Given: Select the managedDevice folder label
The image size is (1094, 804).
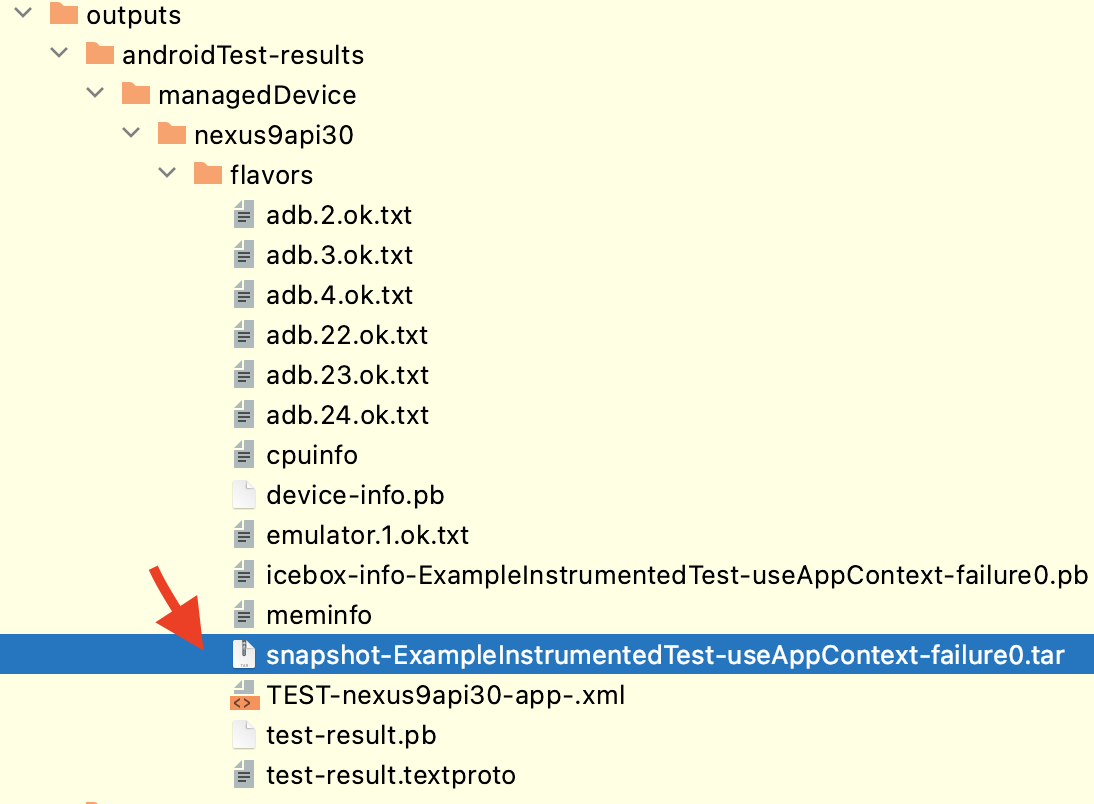Looking at the screenshot, I should 257,94.
